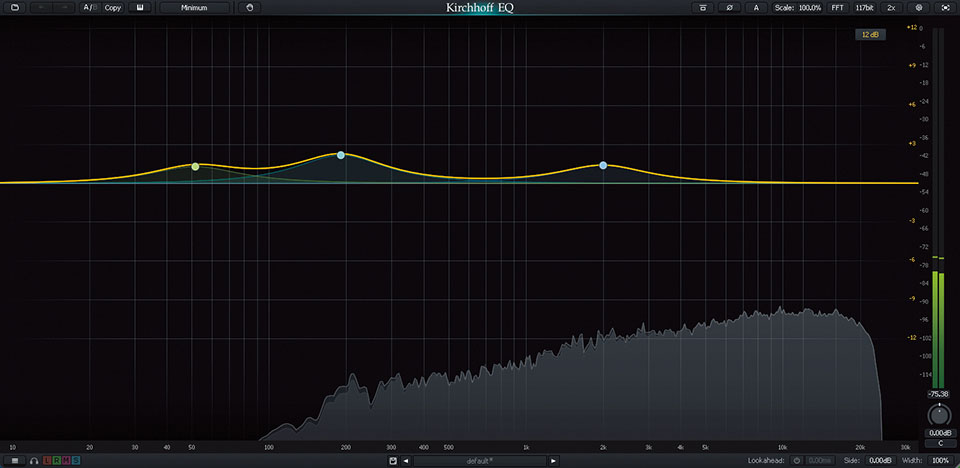Open the 117bit precision selector

(x=864, y=8)
